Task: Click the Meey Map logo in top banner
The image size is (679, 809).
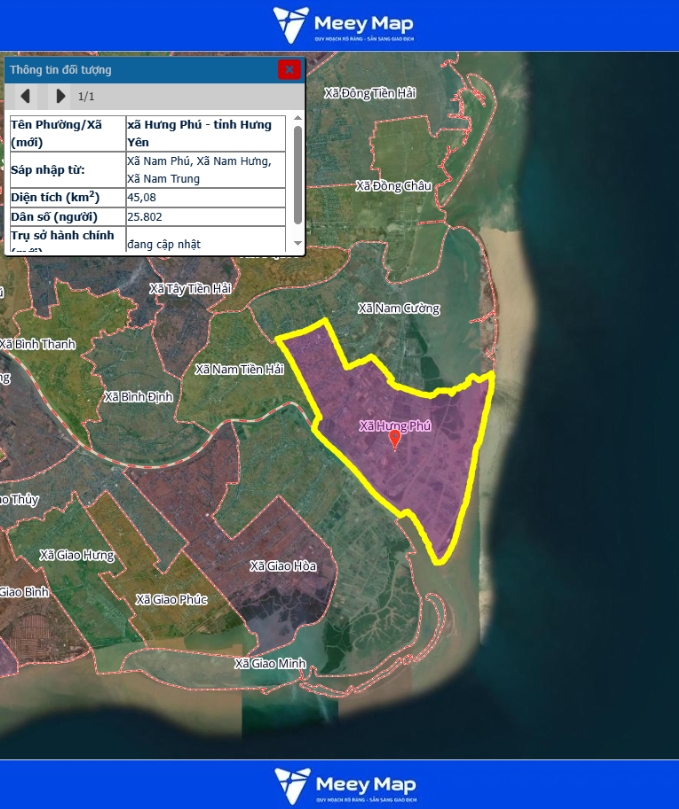Action: click(x=343, y=25)
